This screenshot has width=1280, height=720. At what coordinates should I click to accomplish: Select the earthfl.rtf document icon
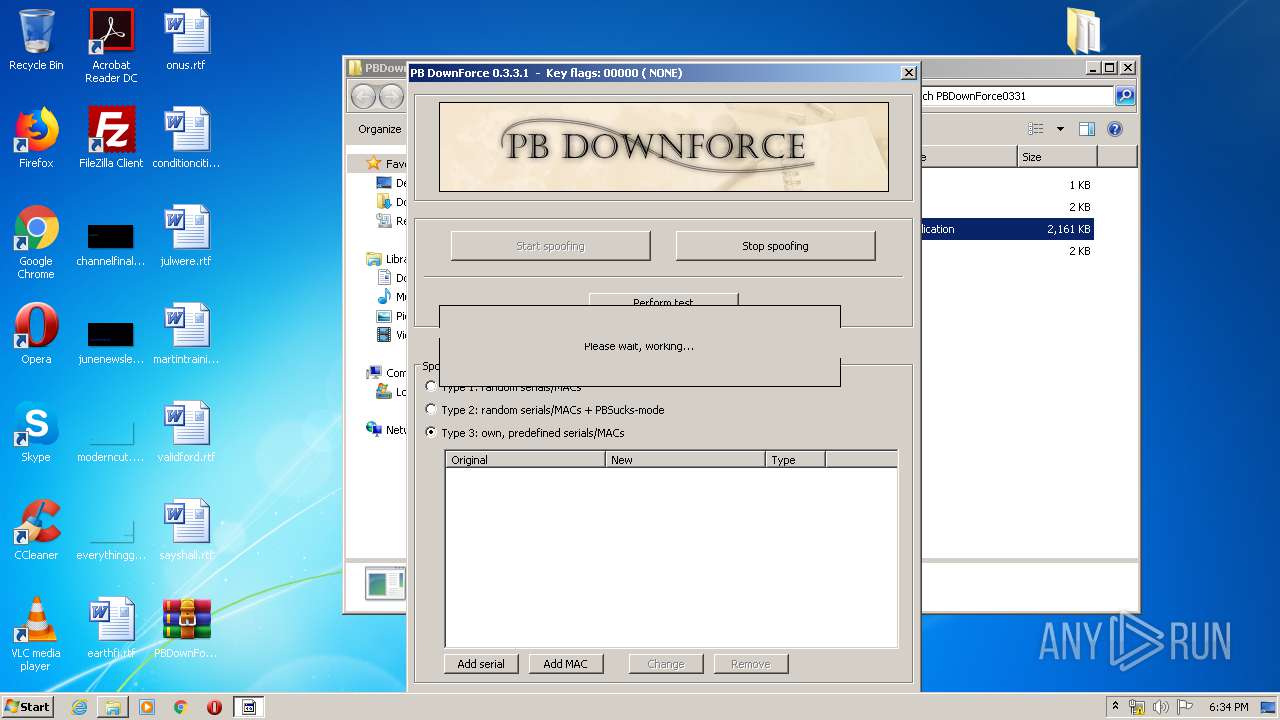pos(111,628)
